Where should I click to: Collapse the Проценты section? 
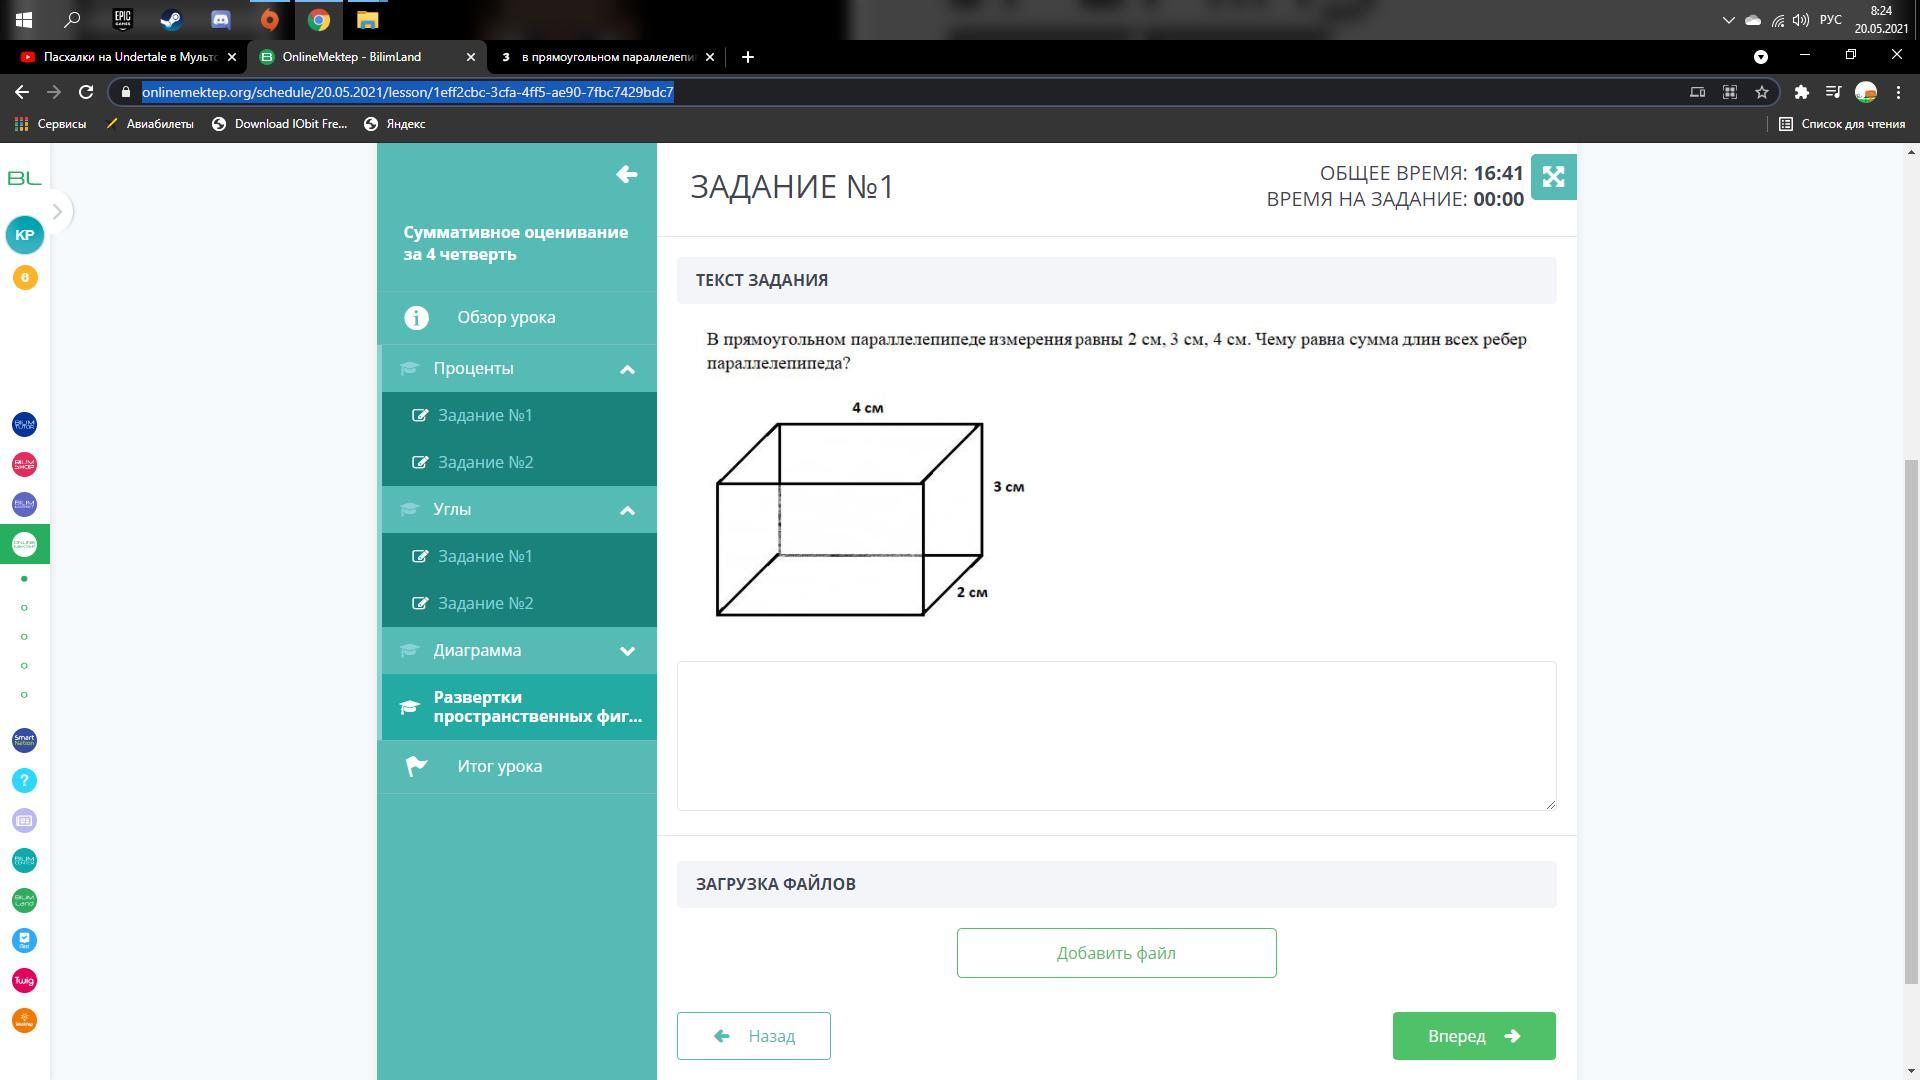[x=627, y=369]
